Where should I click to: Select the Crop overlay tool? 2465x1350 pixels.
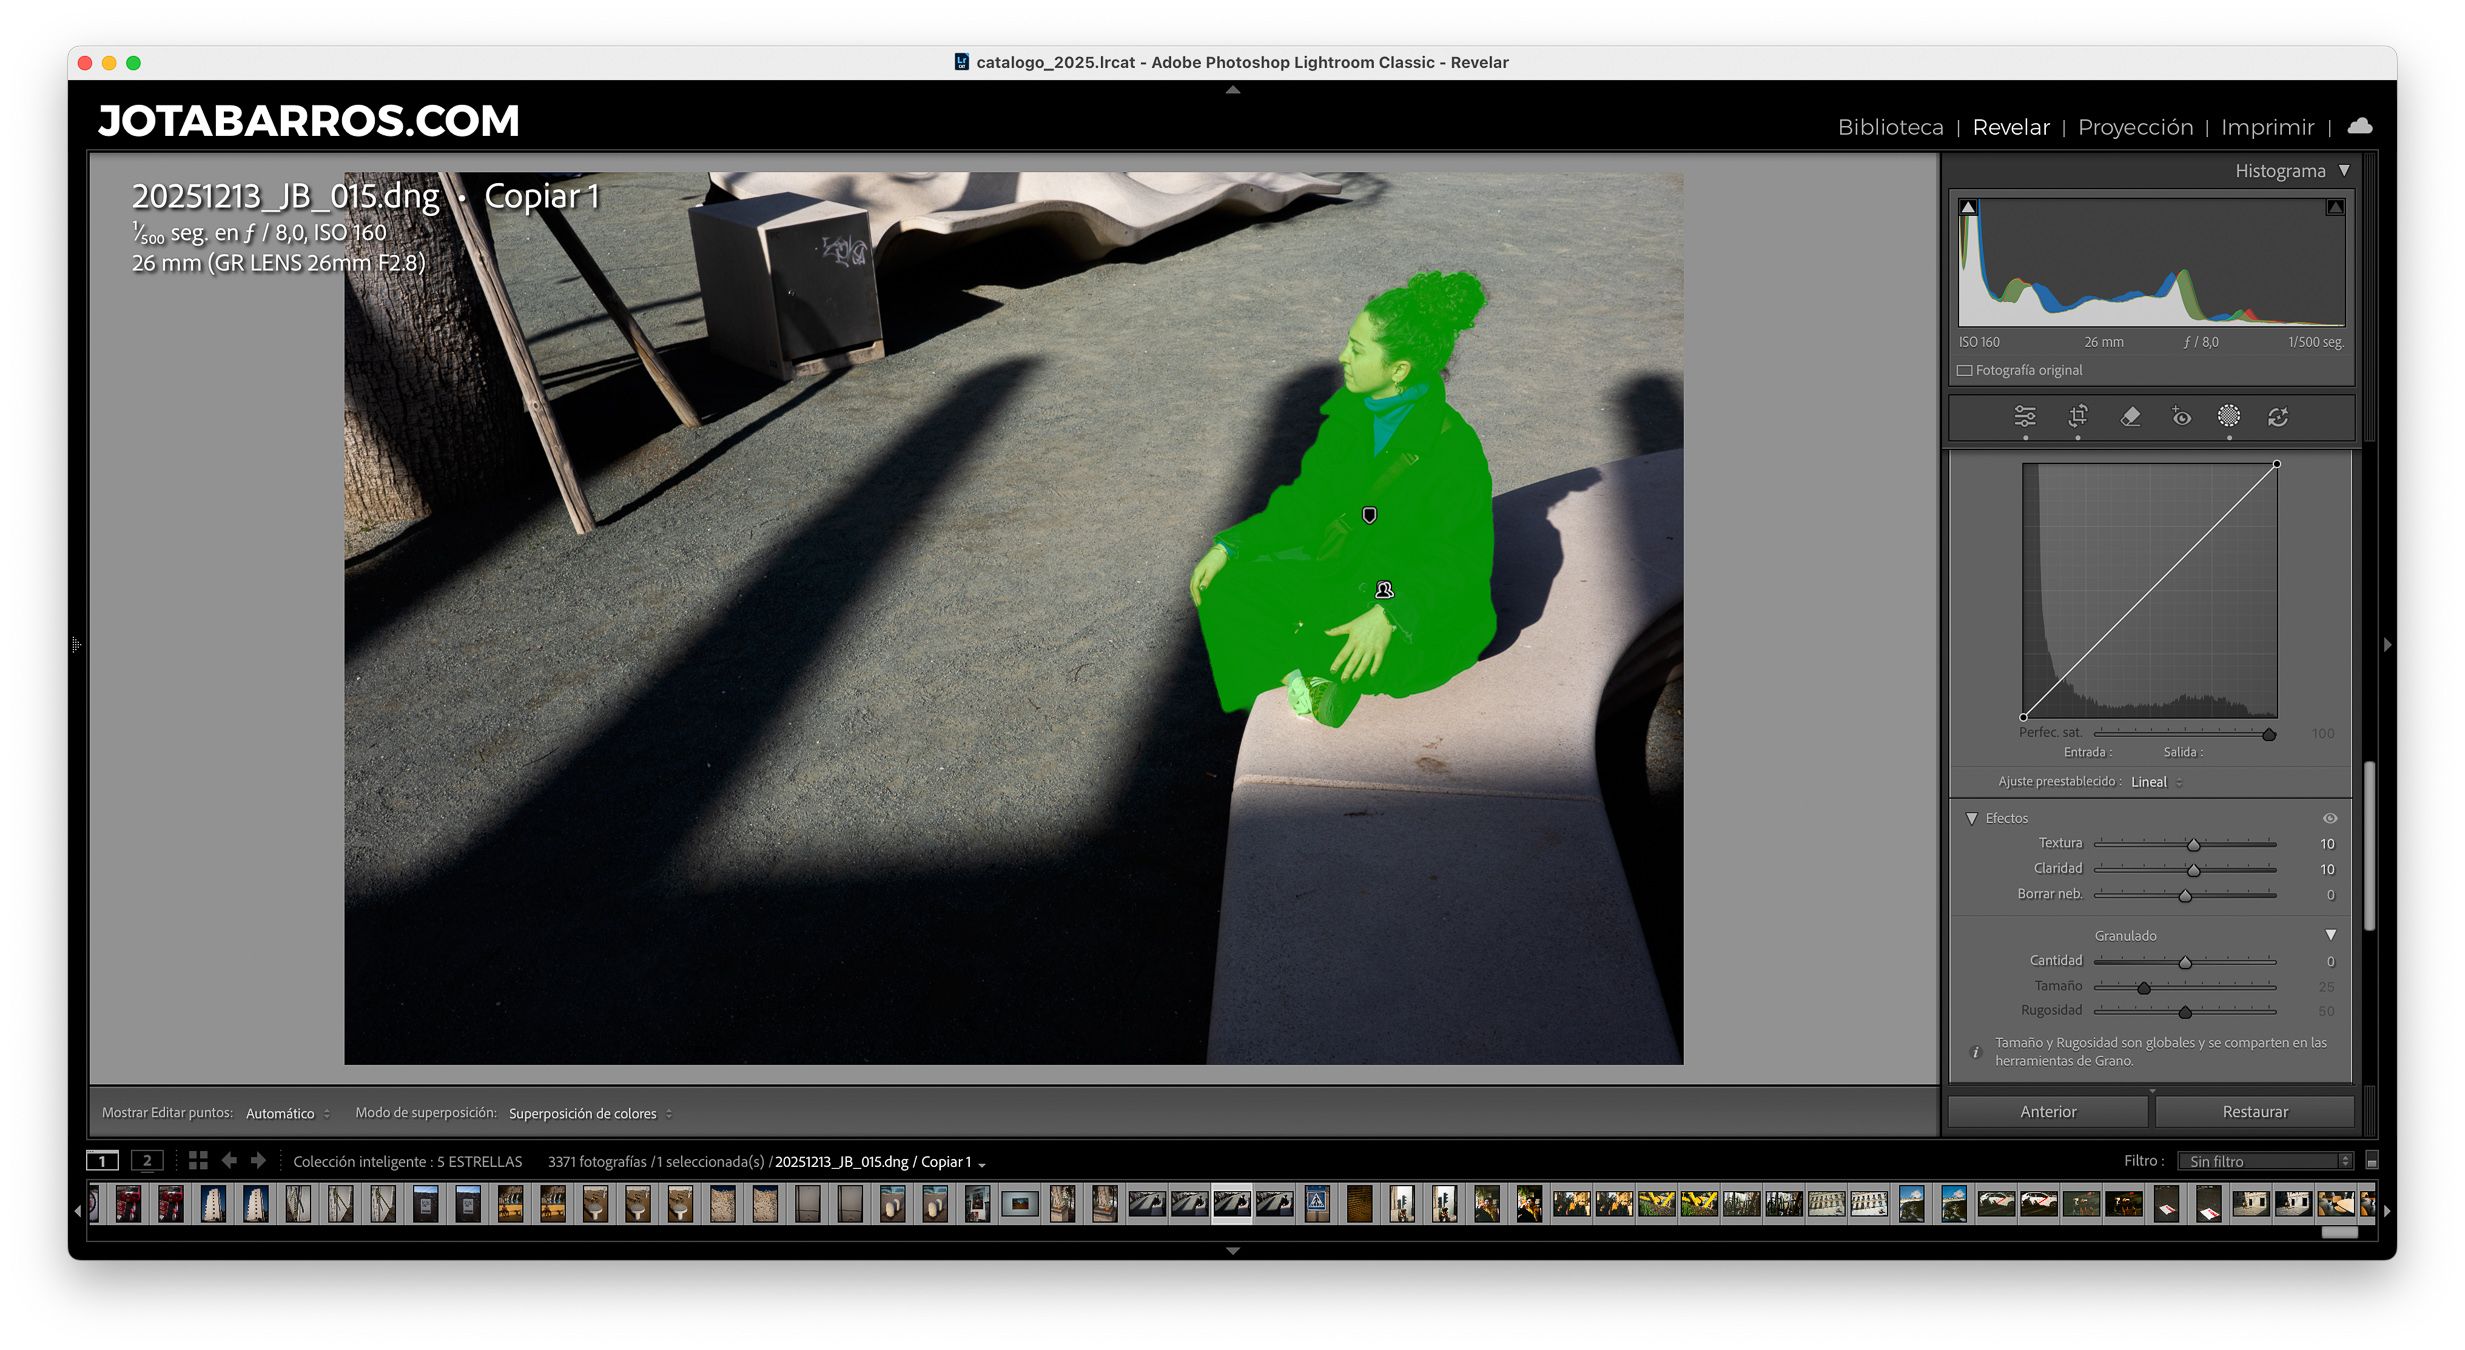[2077, 416]
